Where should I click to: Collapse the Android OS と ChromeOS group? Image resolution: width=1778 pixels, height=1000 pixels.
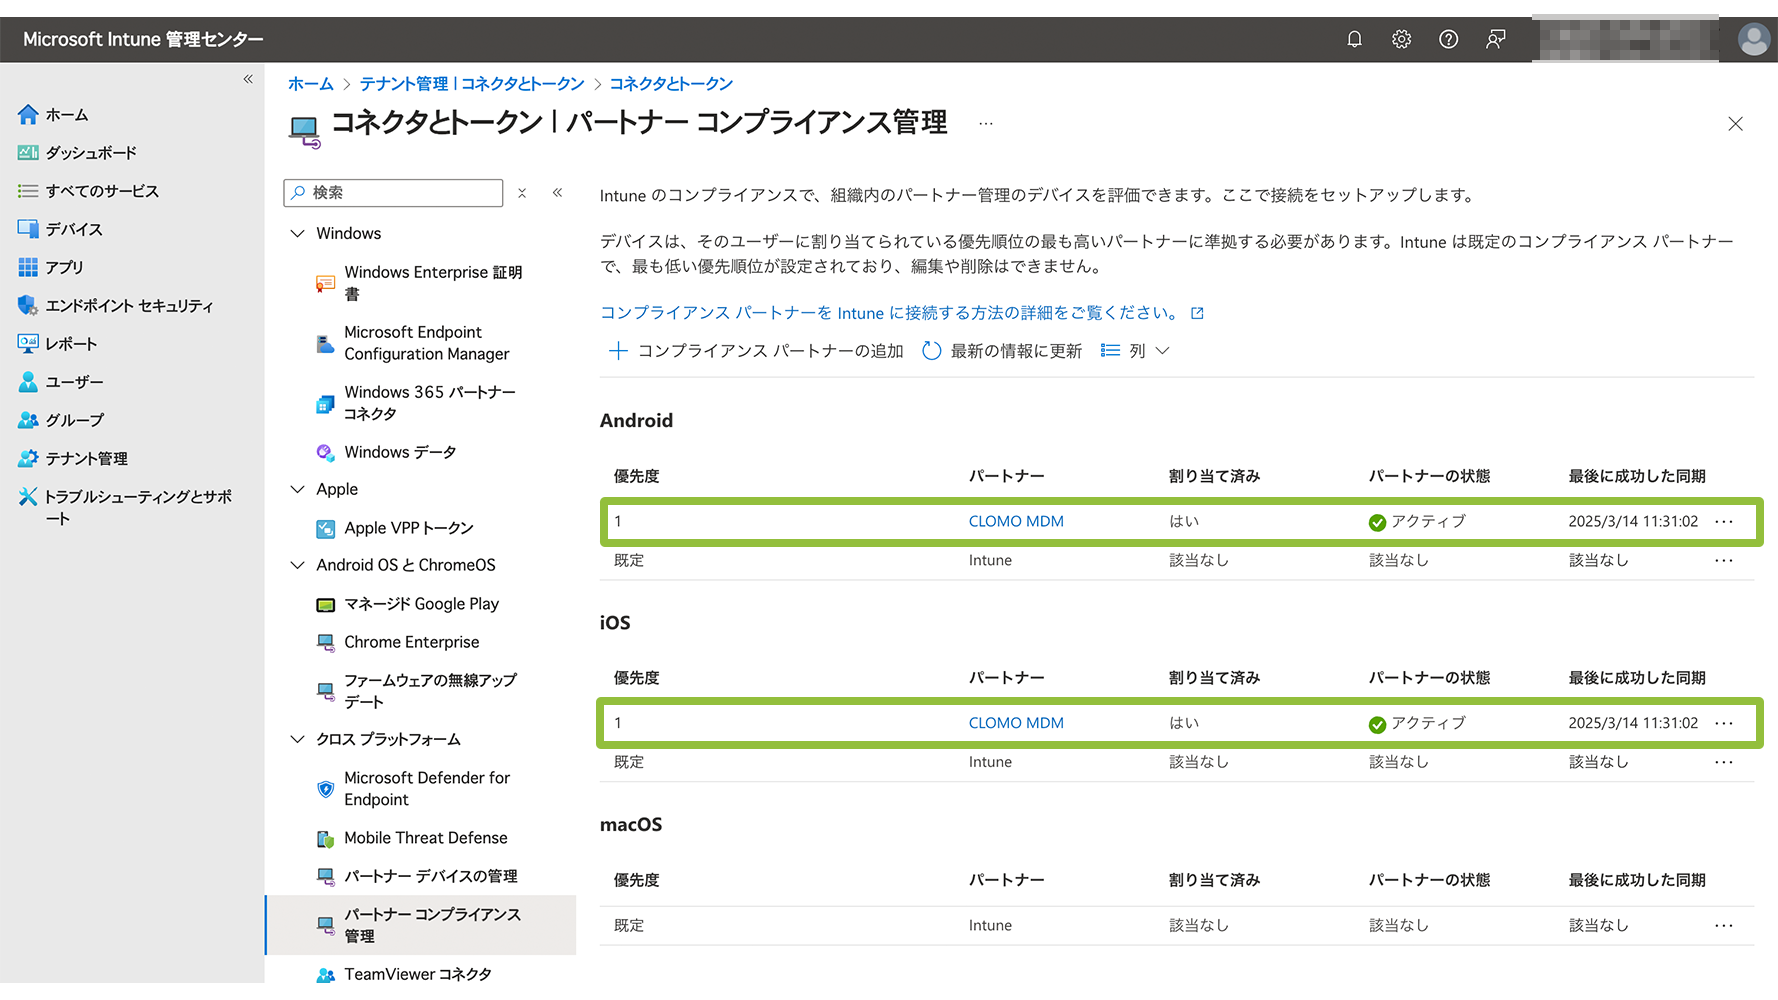[297, 565]
